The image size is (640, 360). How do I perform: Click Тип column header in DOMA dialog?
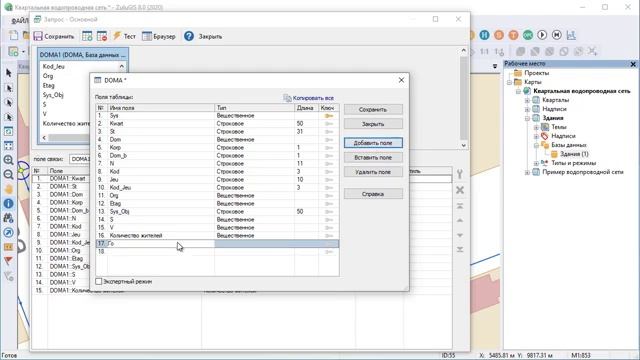[x=254, y=108]
